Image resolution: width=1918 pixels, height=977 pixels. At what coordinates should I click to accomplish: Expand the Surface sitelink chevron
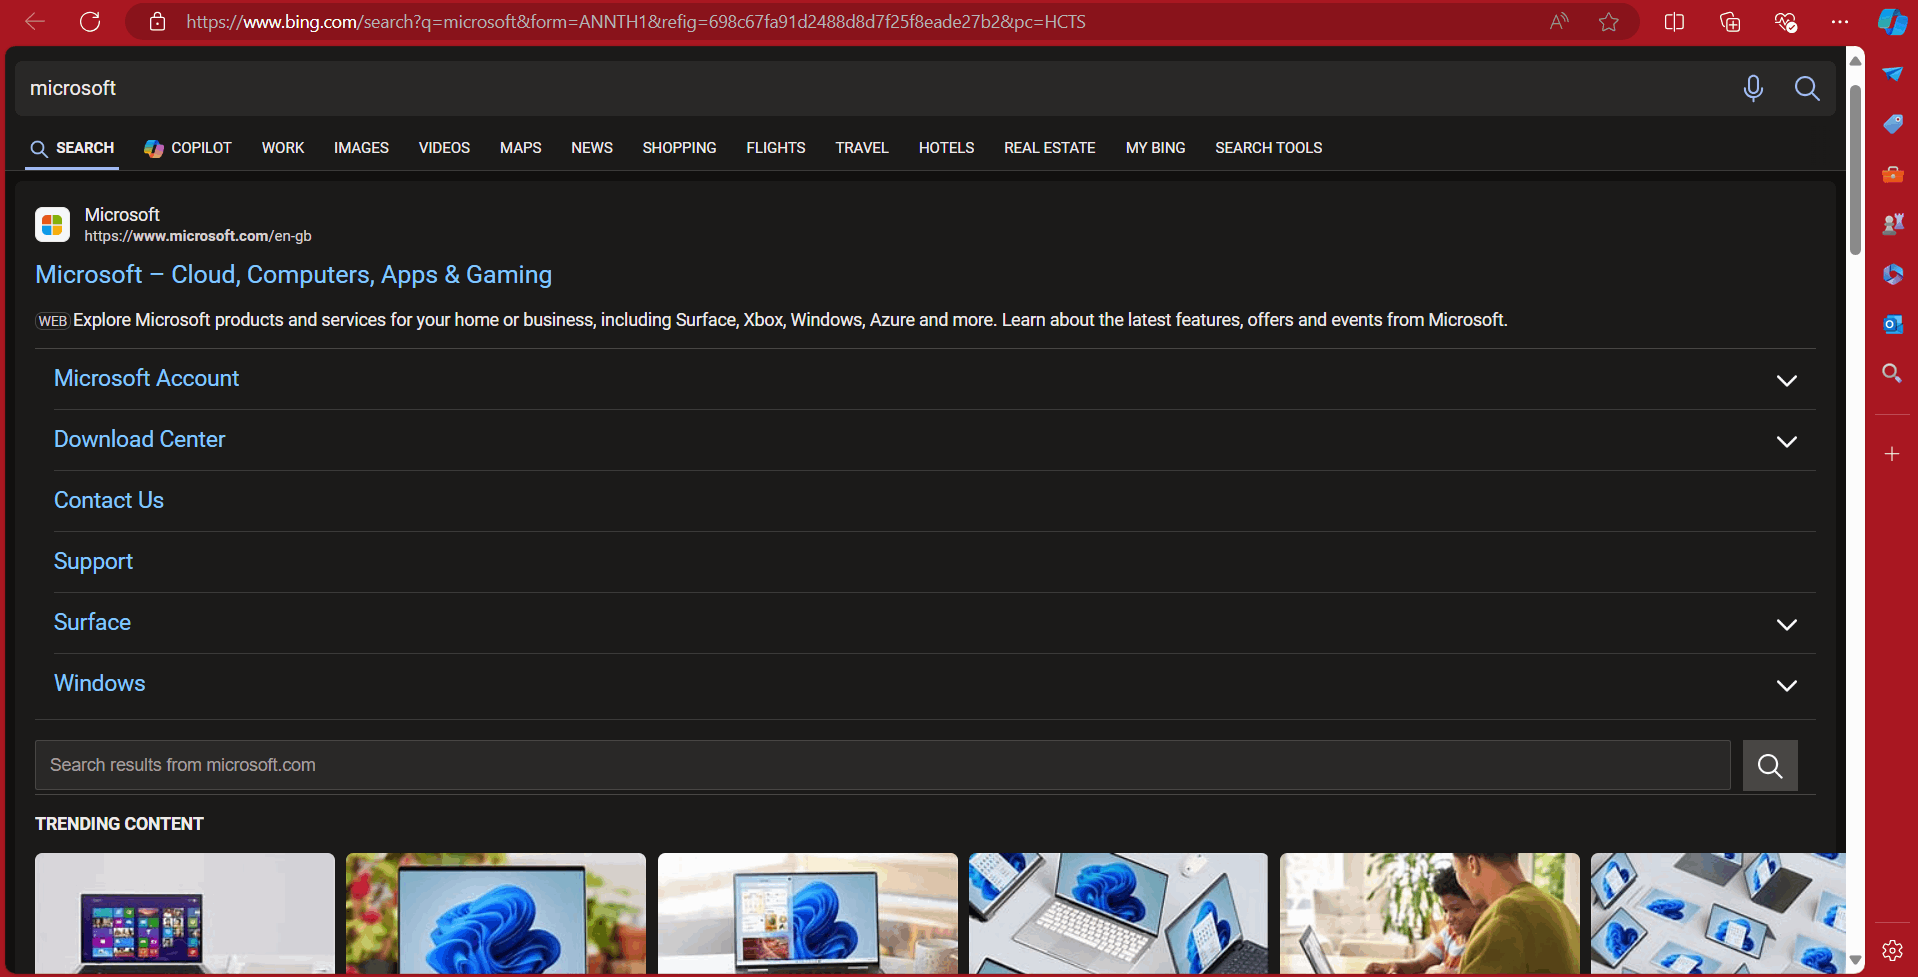click(1787, 624)
